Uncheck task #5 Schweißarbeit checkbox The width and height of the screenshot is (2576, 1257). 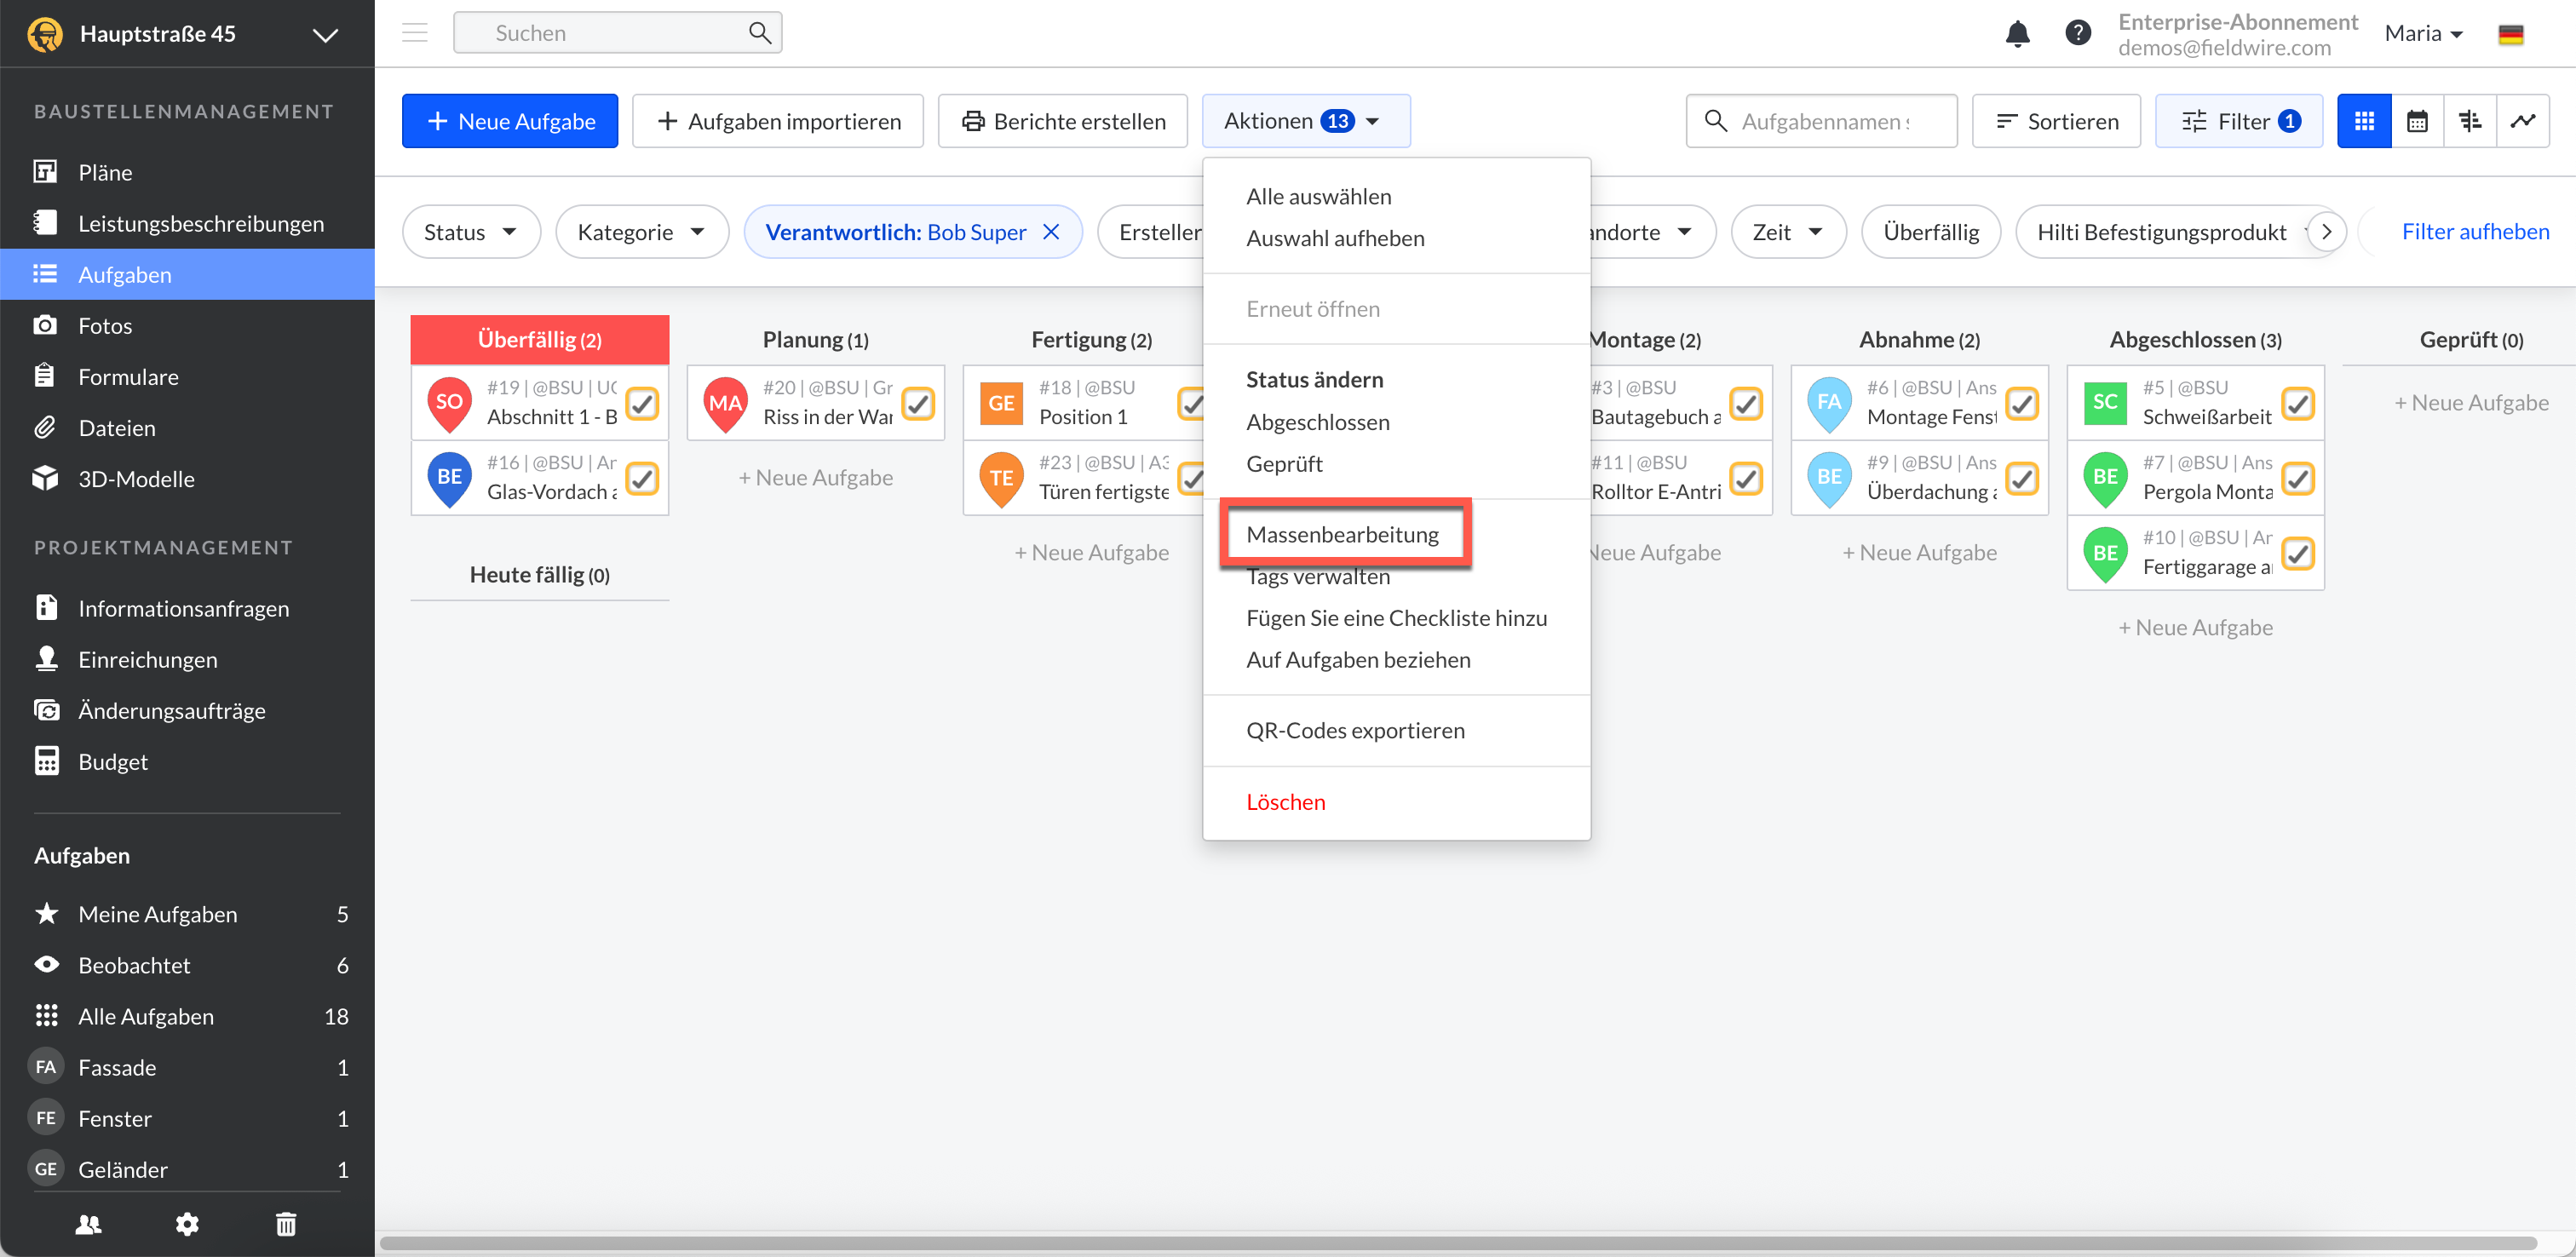(x=2298, y=403)
